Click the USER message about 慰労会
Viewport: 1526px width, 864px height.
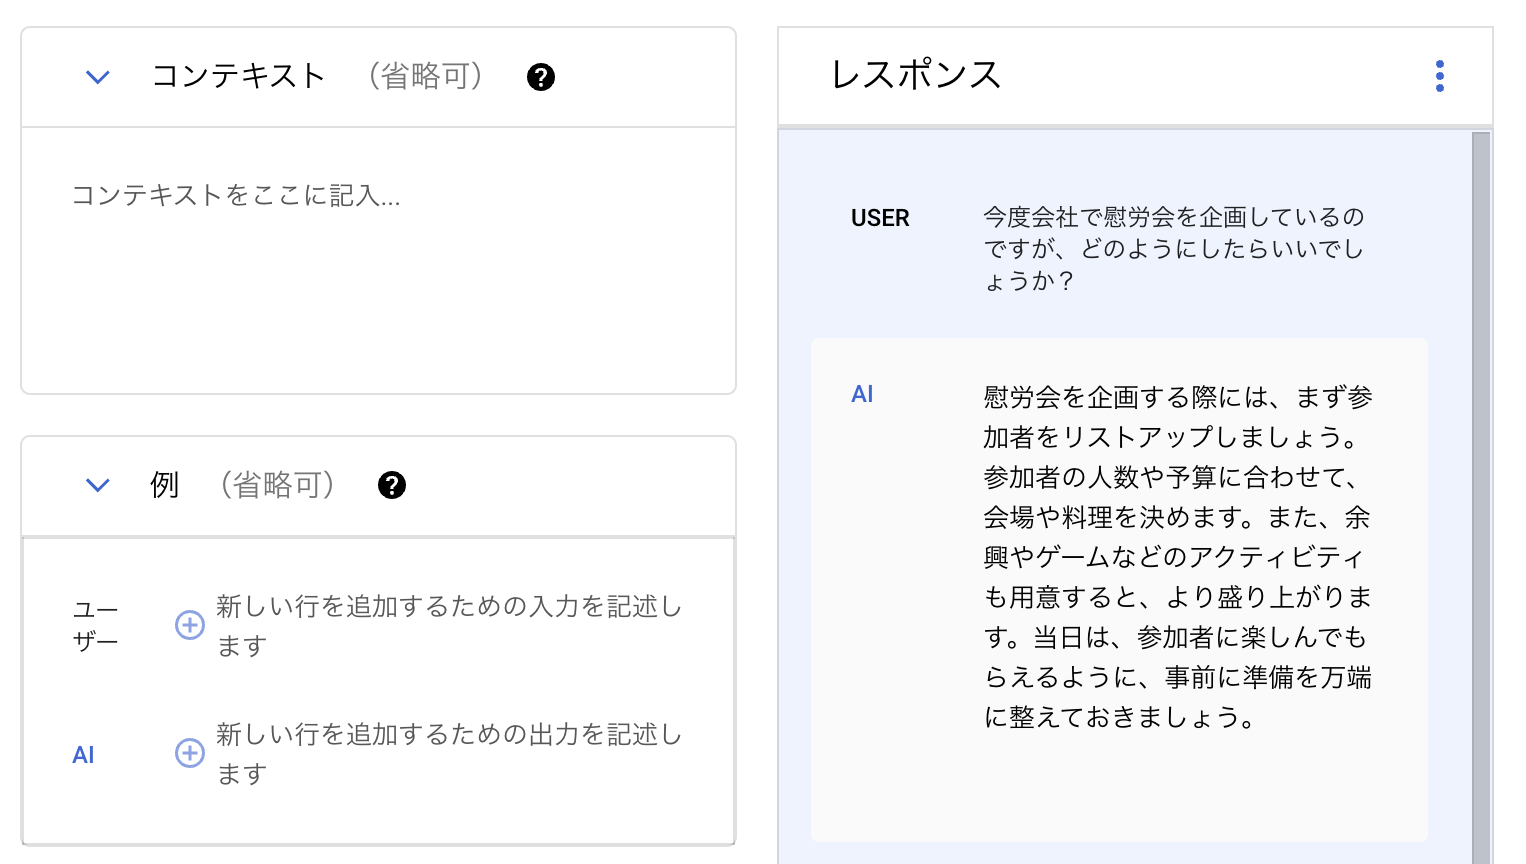coord(1173,249)
